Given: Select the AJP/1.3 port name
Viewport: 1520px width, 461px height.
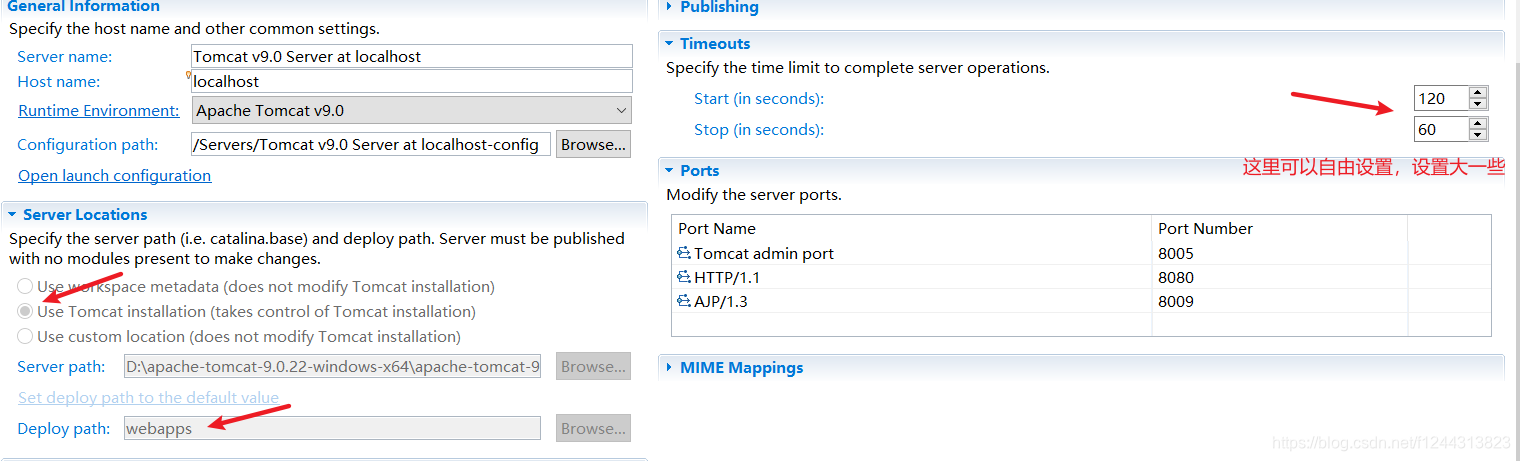Looking at the screenshot, I should pyautogui.click(x=721, y=301).
